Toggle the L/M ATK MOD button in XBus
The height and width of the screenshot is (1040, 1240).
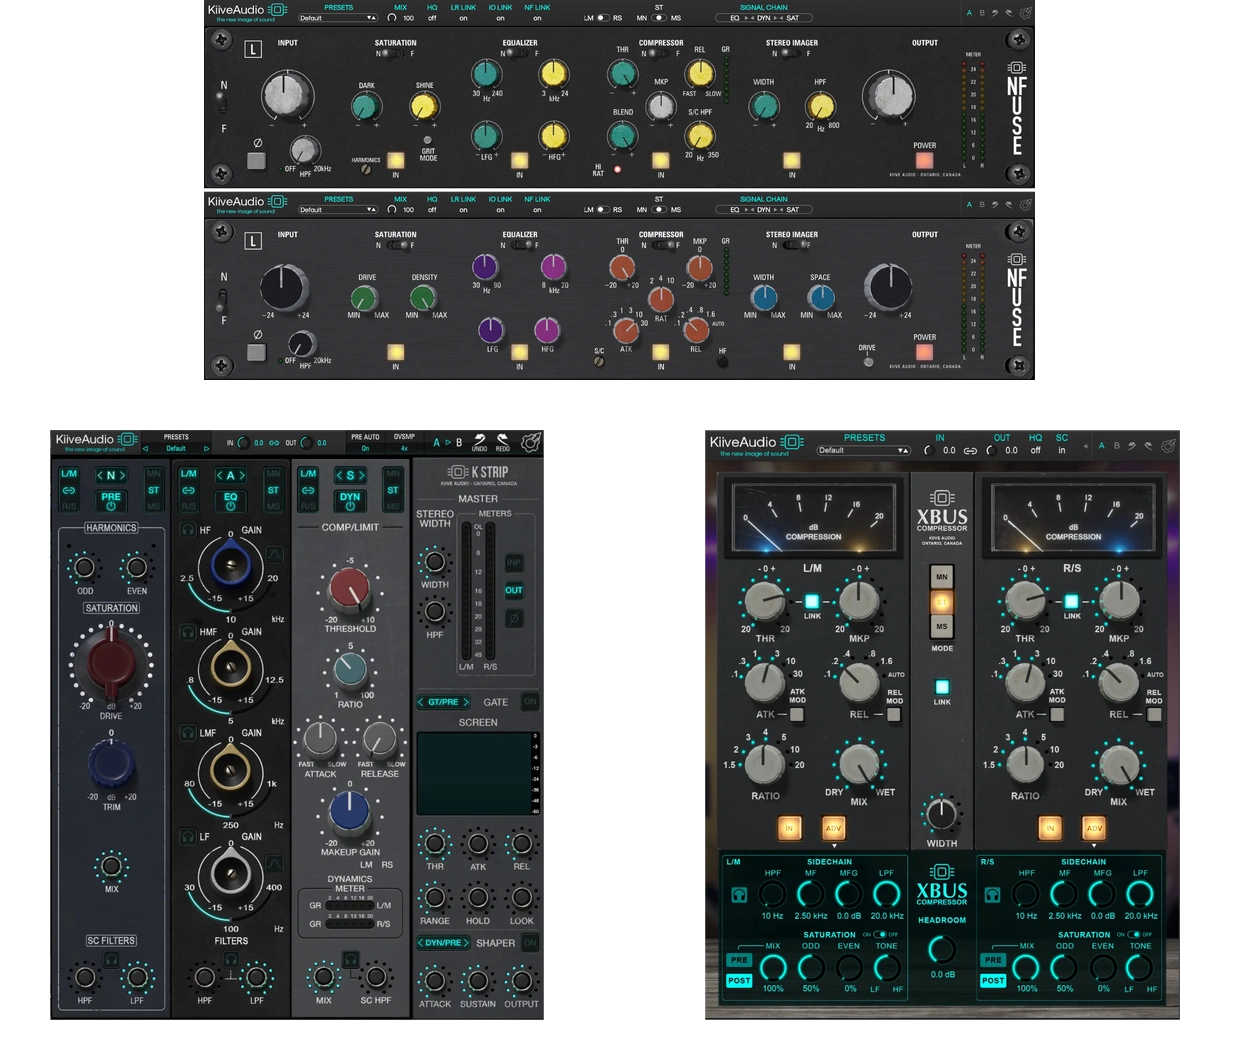(x=797, y=714)
